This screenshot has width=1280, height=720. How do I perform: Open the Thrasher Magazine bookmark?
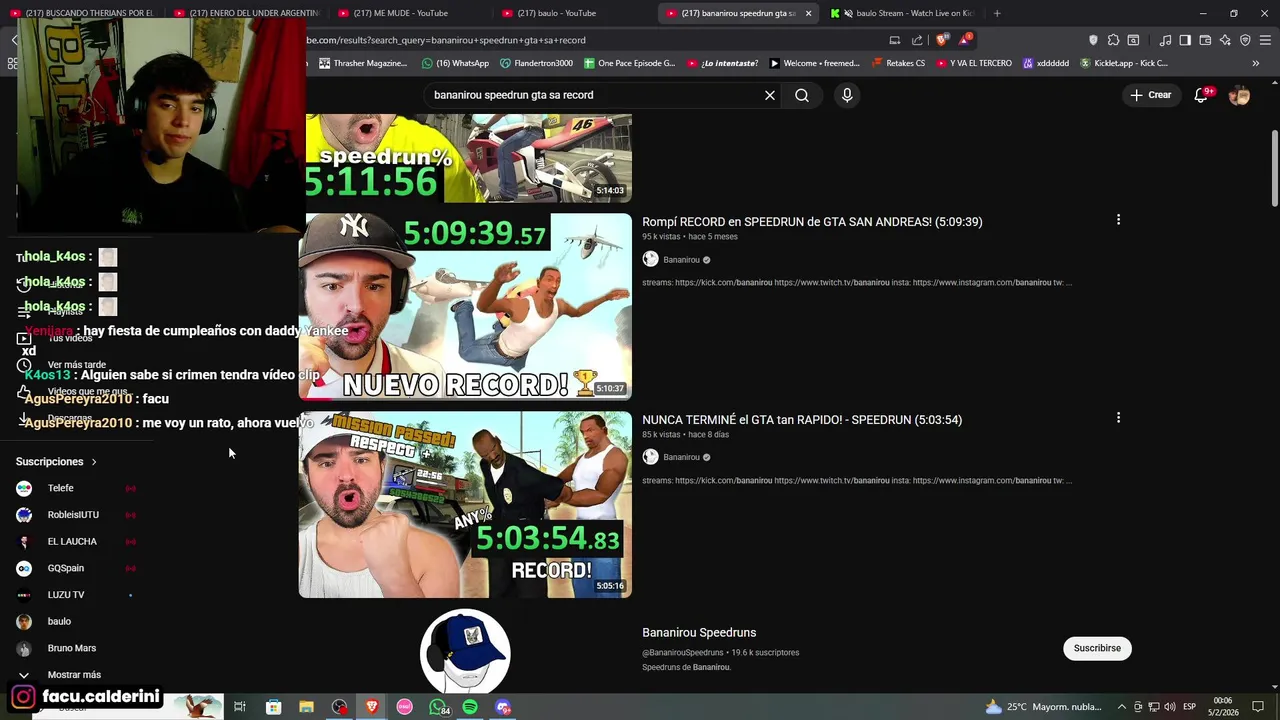(x=363, y=63)
